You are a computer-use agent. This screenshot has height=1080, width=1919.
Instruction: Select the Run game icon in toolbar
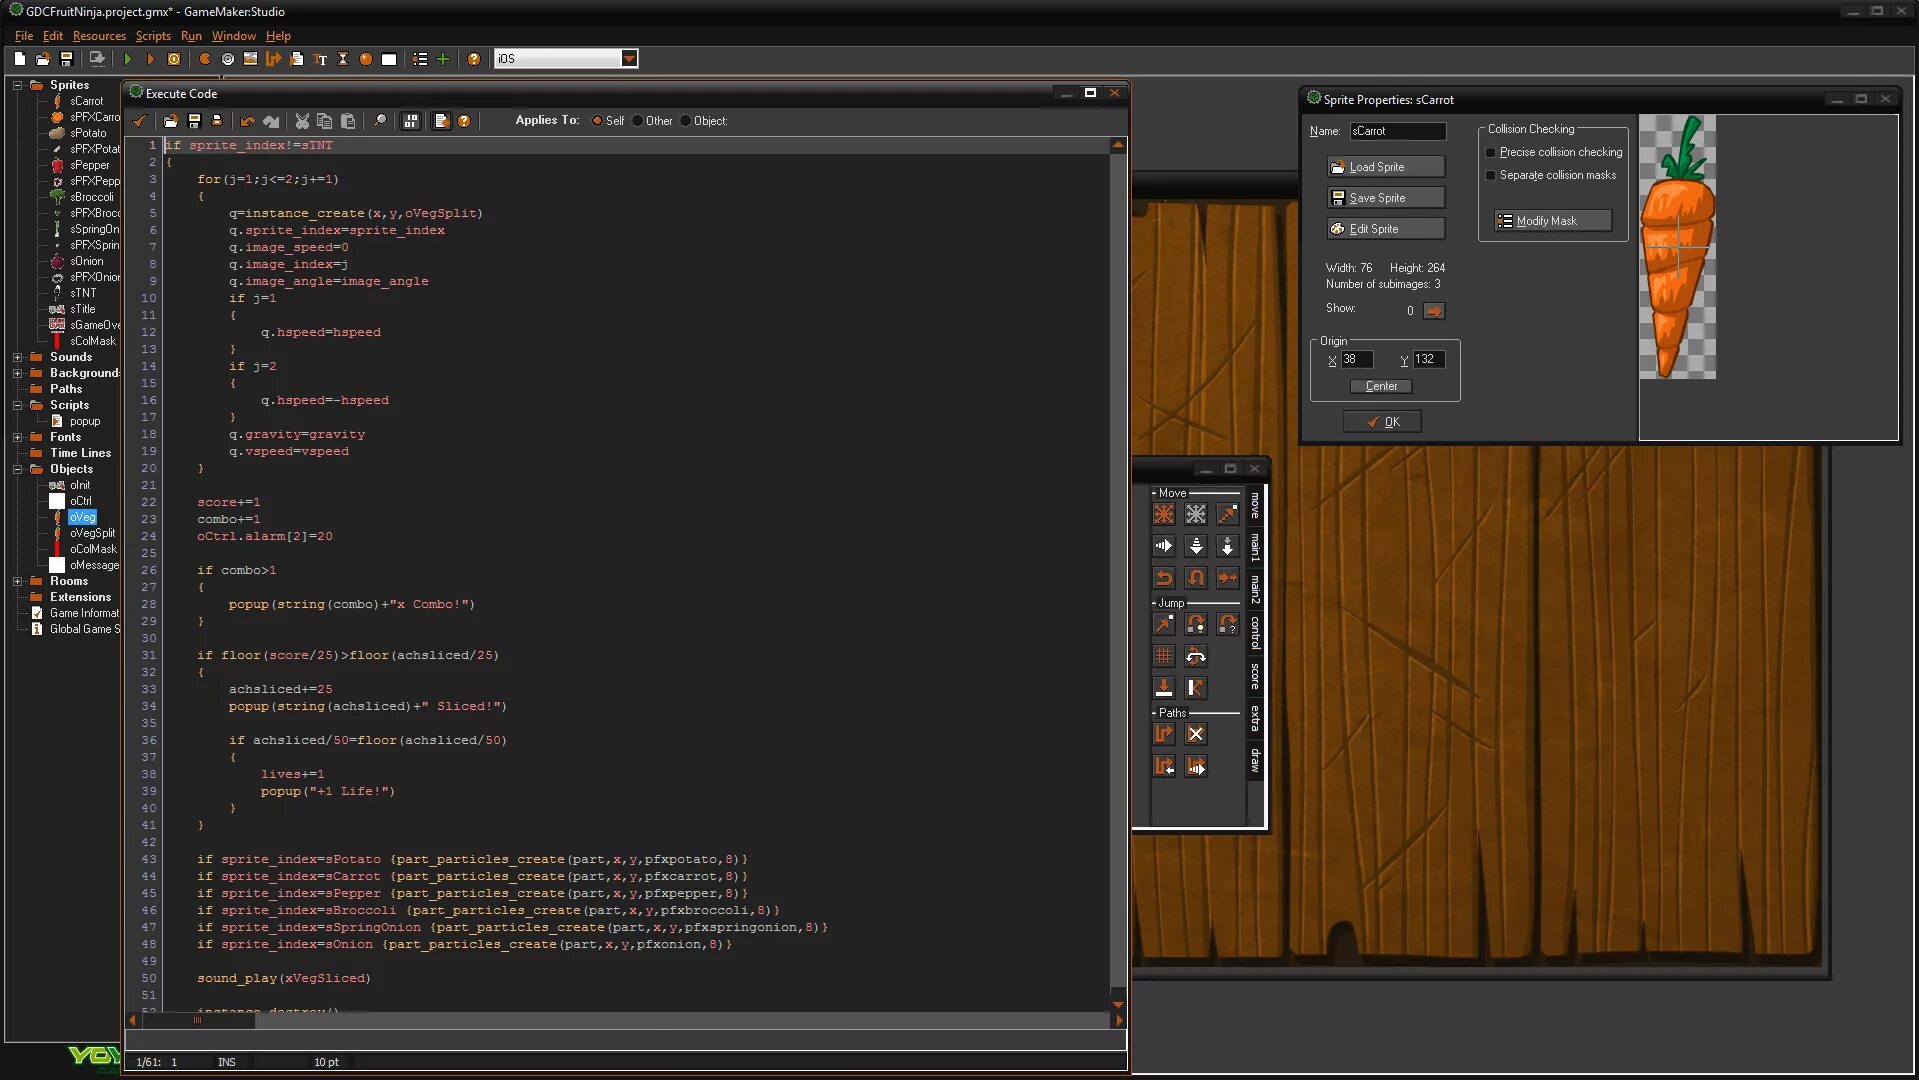128,58
